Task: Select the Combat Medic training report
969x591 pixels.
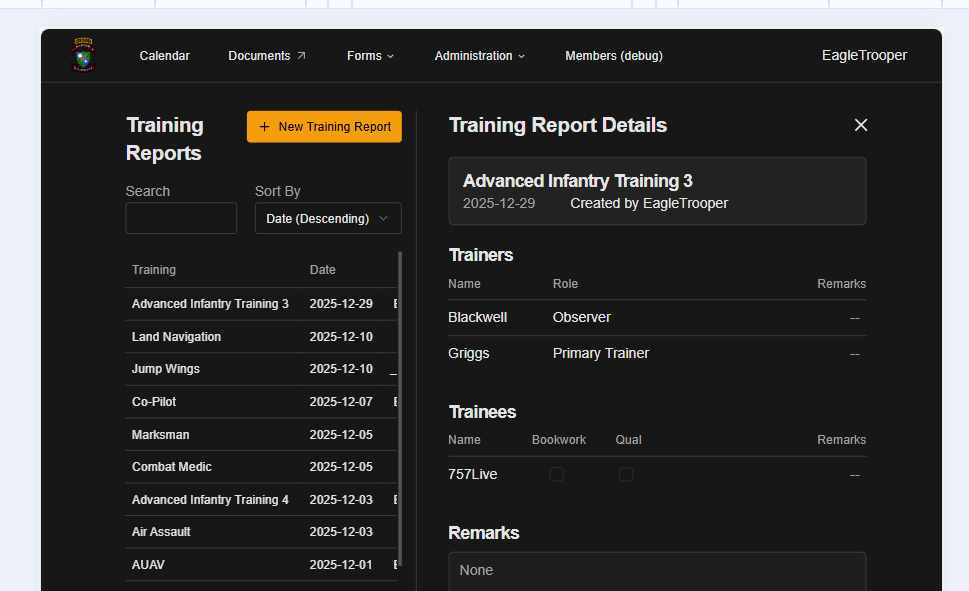Action: click(x=172, y=467)
